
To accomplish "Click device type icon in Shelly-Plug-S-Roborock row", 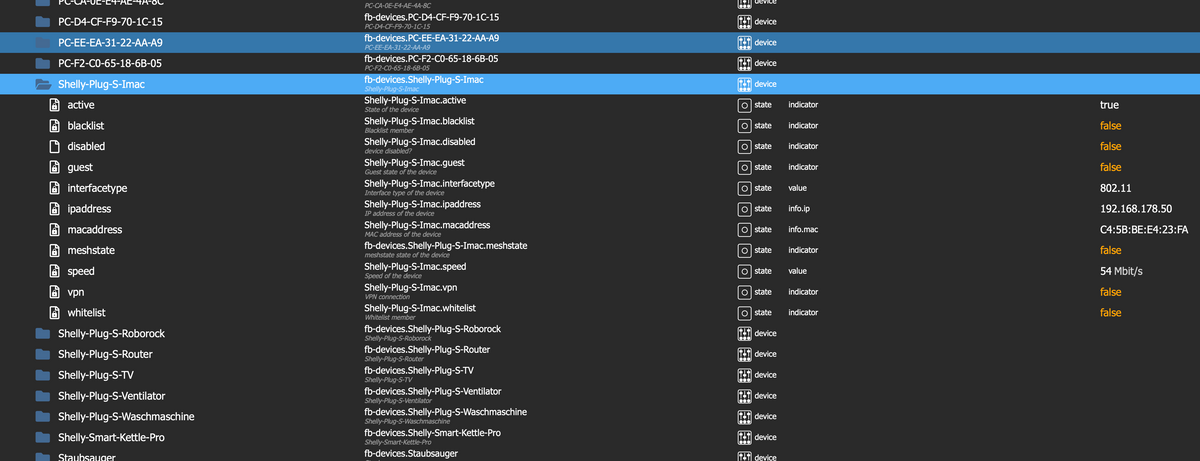I will (743, 333).
